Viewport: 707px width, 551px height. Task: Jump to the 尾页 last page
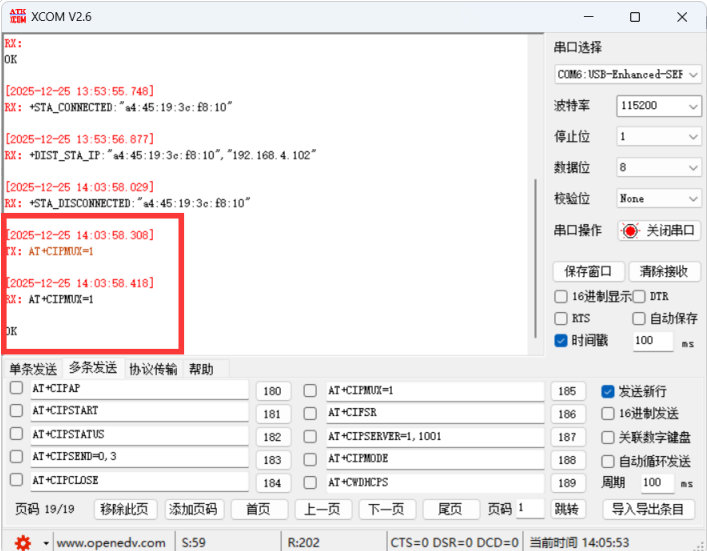(x=450, y=510)
